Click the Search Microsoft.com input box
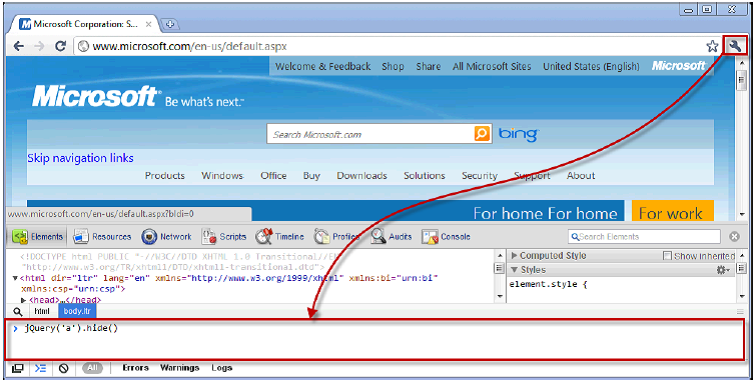 coord(370,134)
